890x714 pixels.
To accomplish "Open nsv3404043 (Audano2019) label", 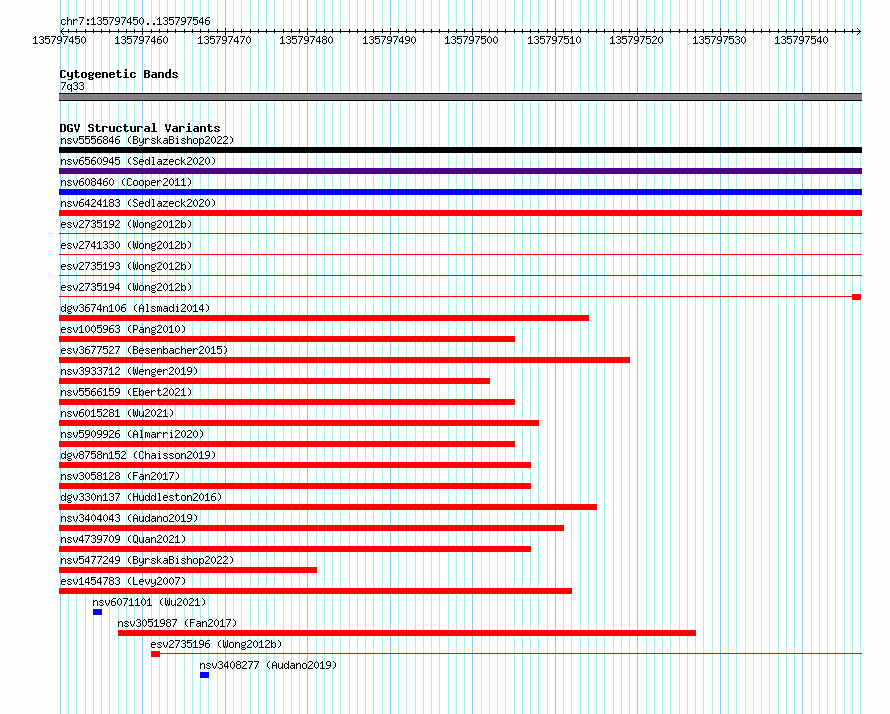I will pyautogui.click(x=129, y=518).
